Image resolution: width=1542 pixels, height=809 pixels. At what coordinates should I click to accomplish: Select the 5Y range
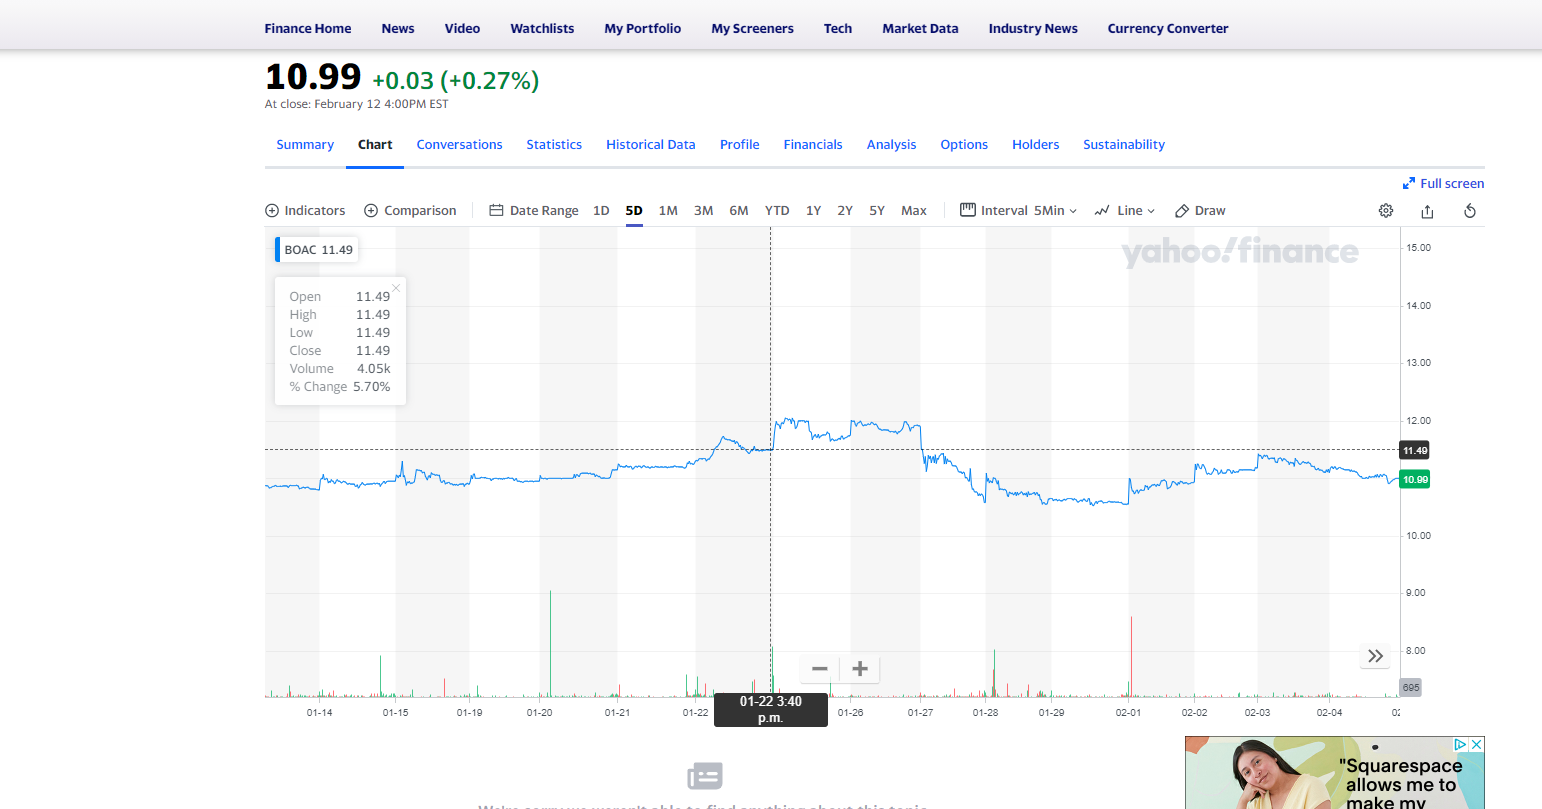click(877, 211)
